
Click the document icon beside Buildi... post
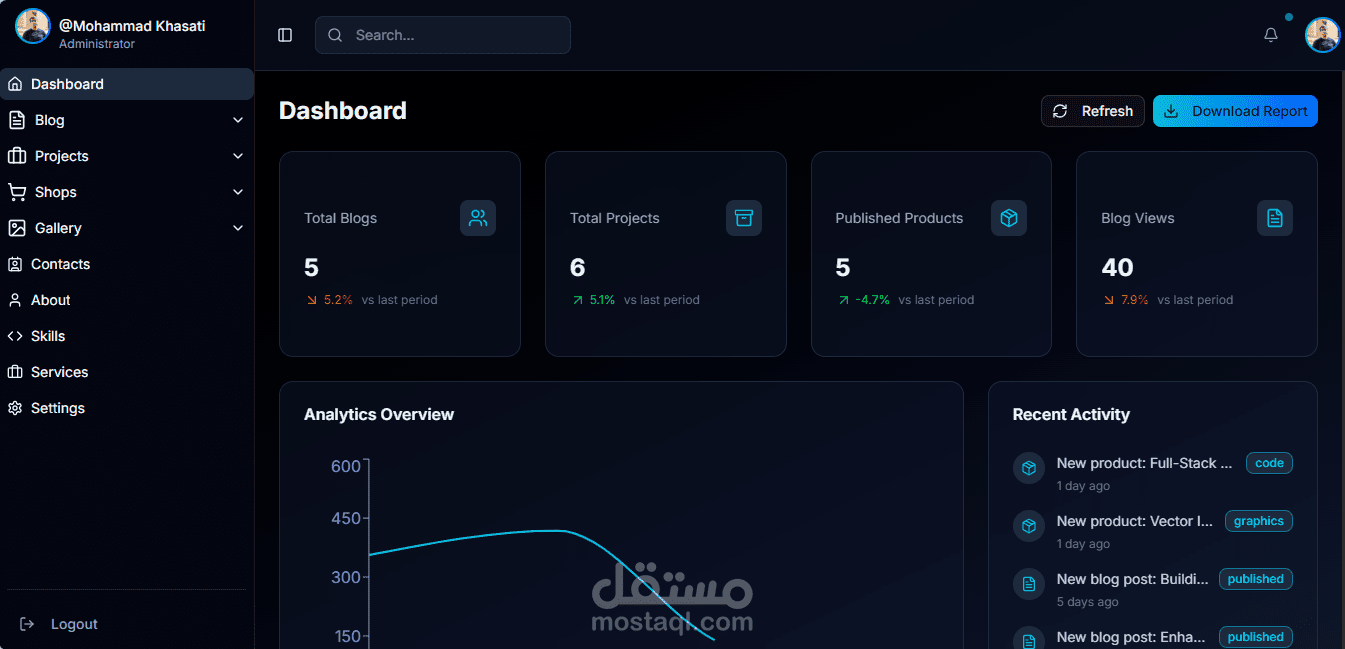(x=1029, y=584)
